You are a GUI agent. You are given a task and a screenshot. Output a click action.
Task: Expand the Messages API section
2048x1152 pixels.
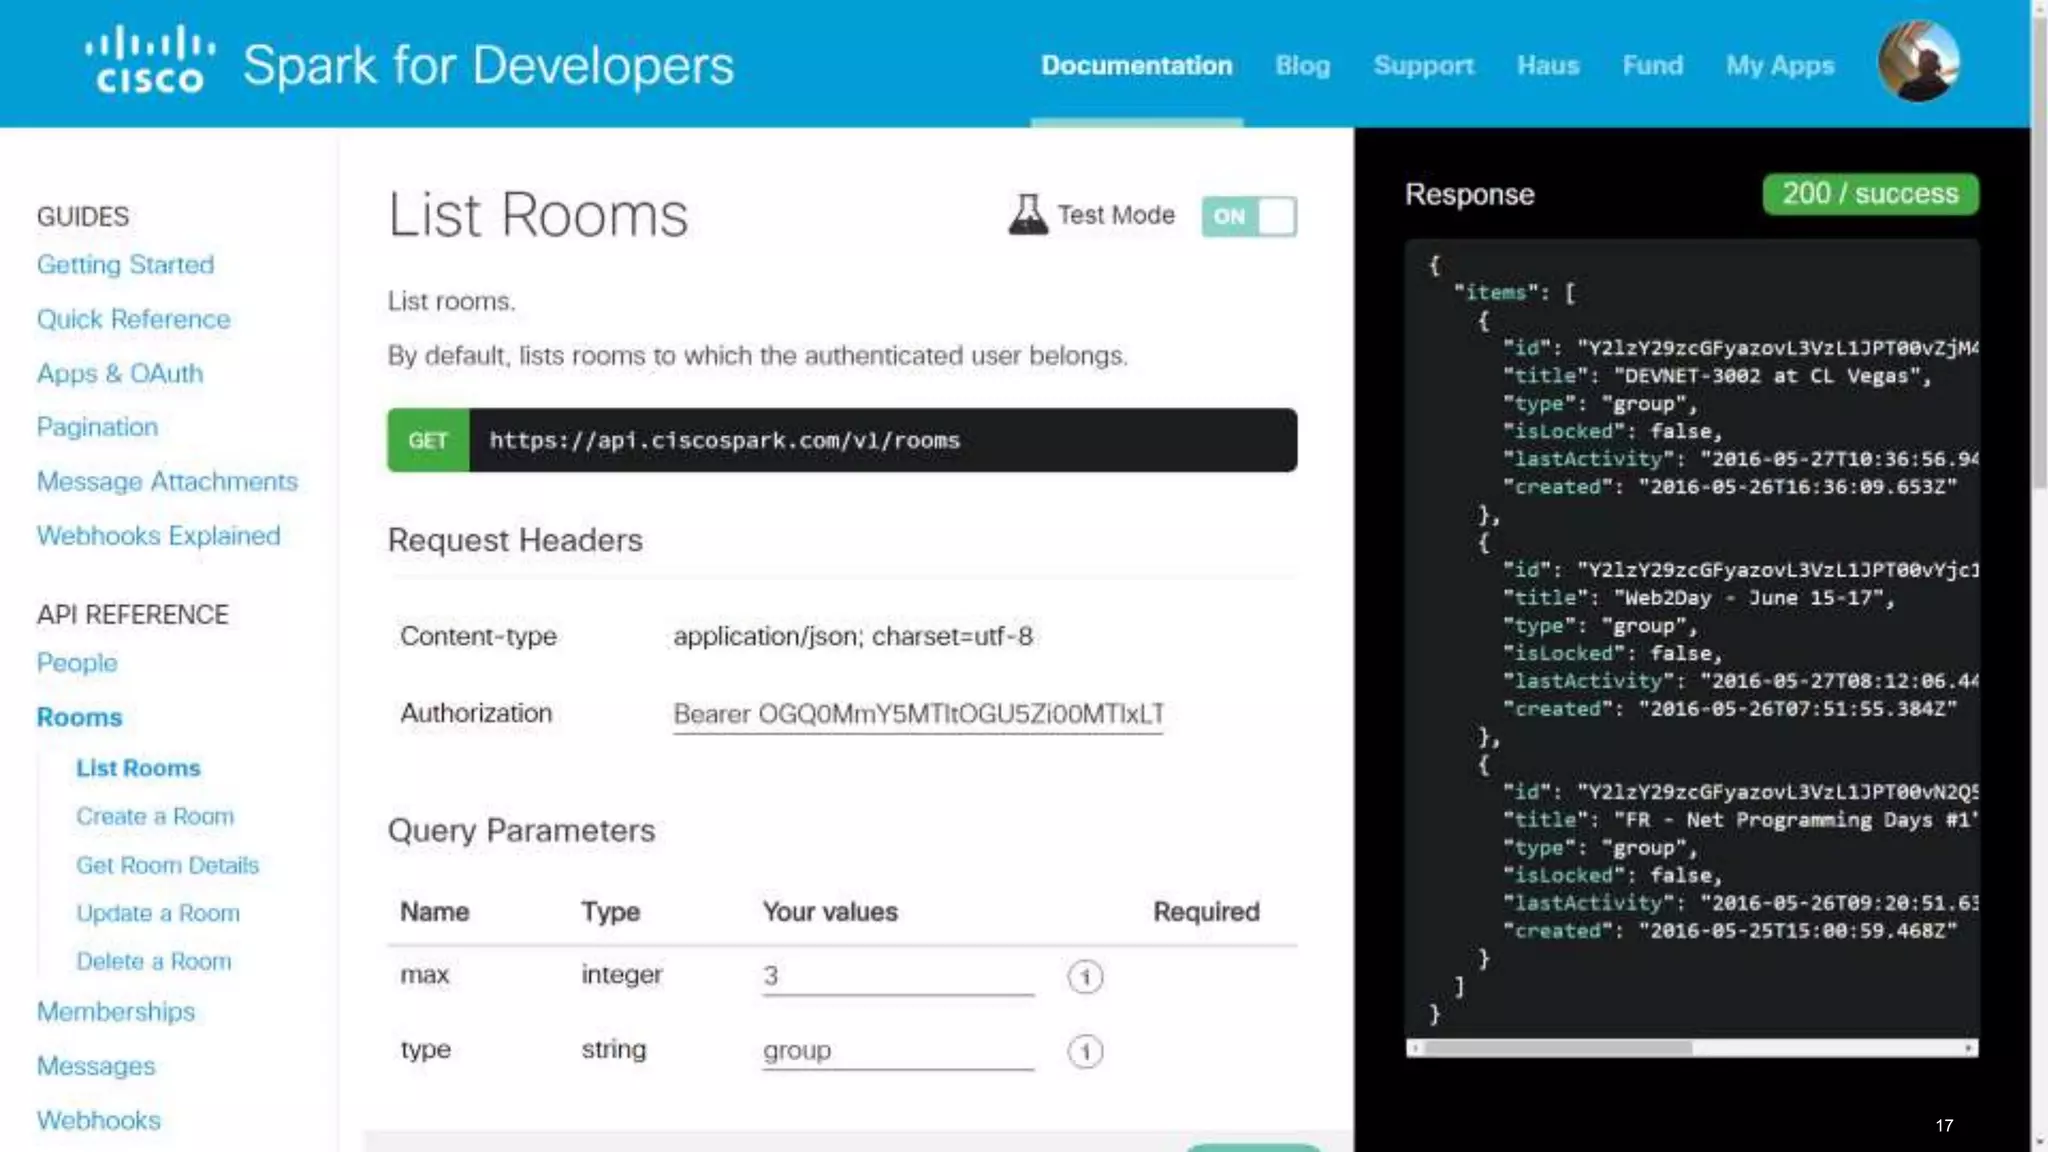(96, 1066)
